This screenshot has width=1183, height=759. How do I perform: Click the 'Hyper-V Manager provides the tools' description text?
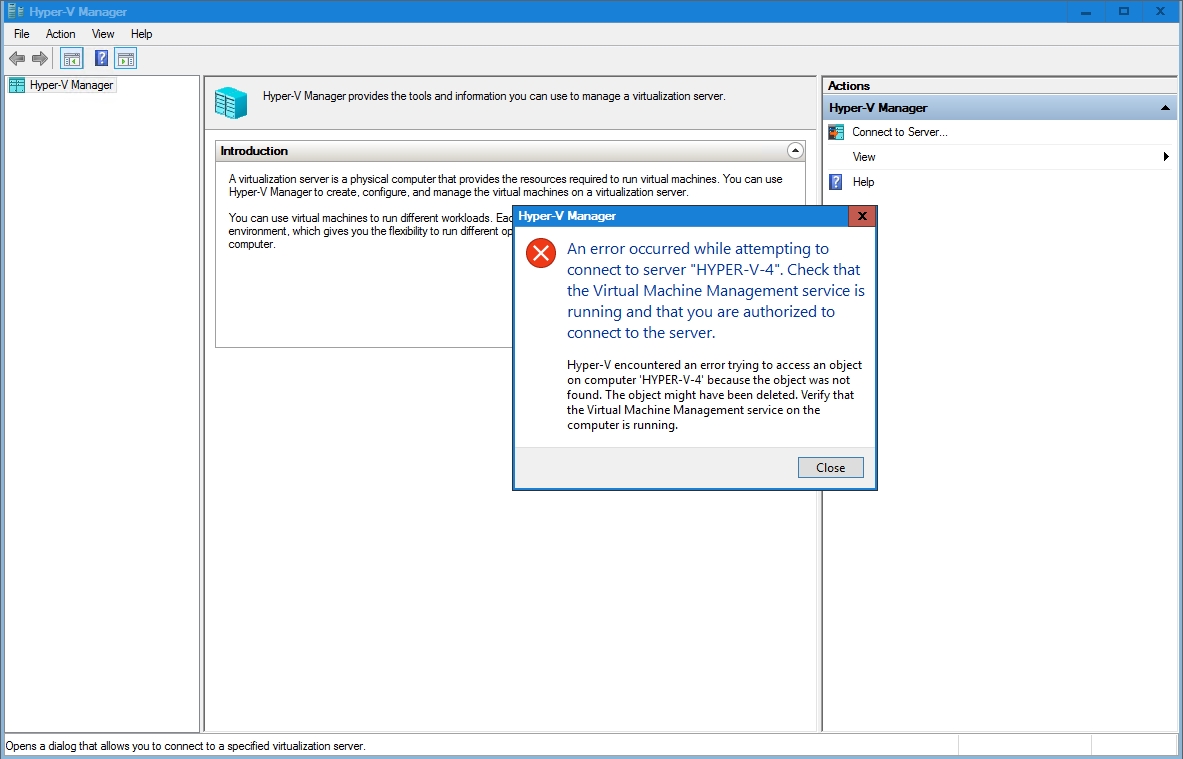click(494, 96)
